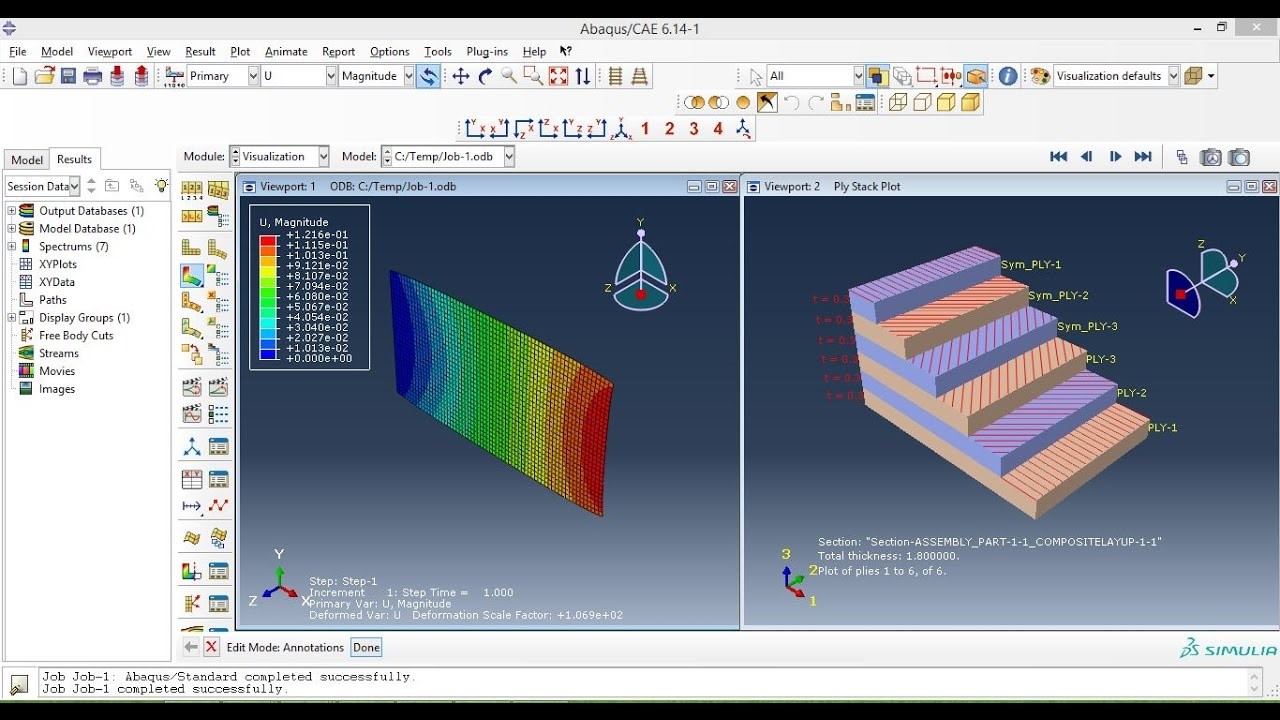
Task: Open the Viewport menu
Action: pos(110,52)
